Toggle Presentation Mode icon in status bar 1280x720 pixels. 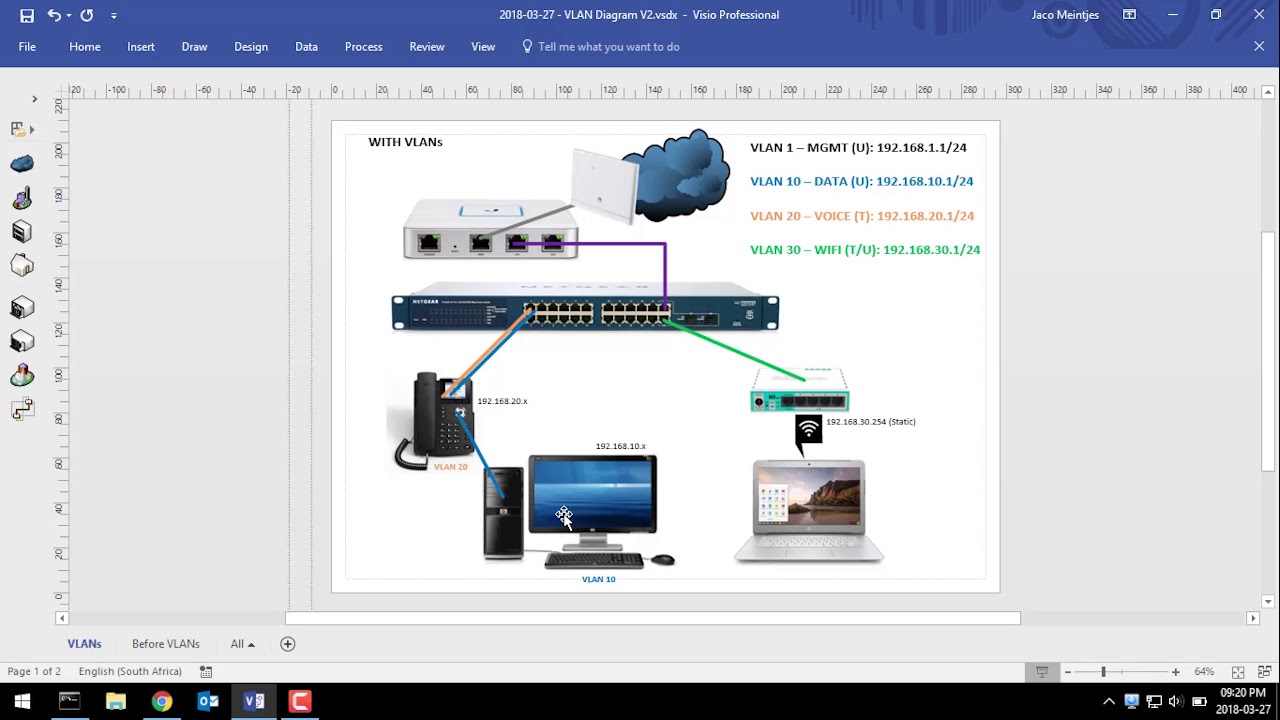pos(1042,672)
